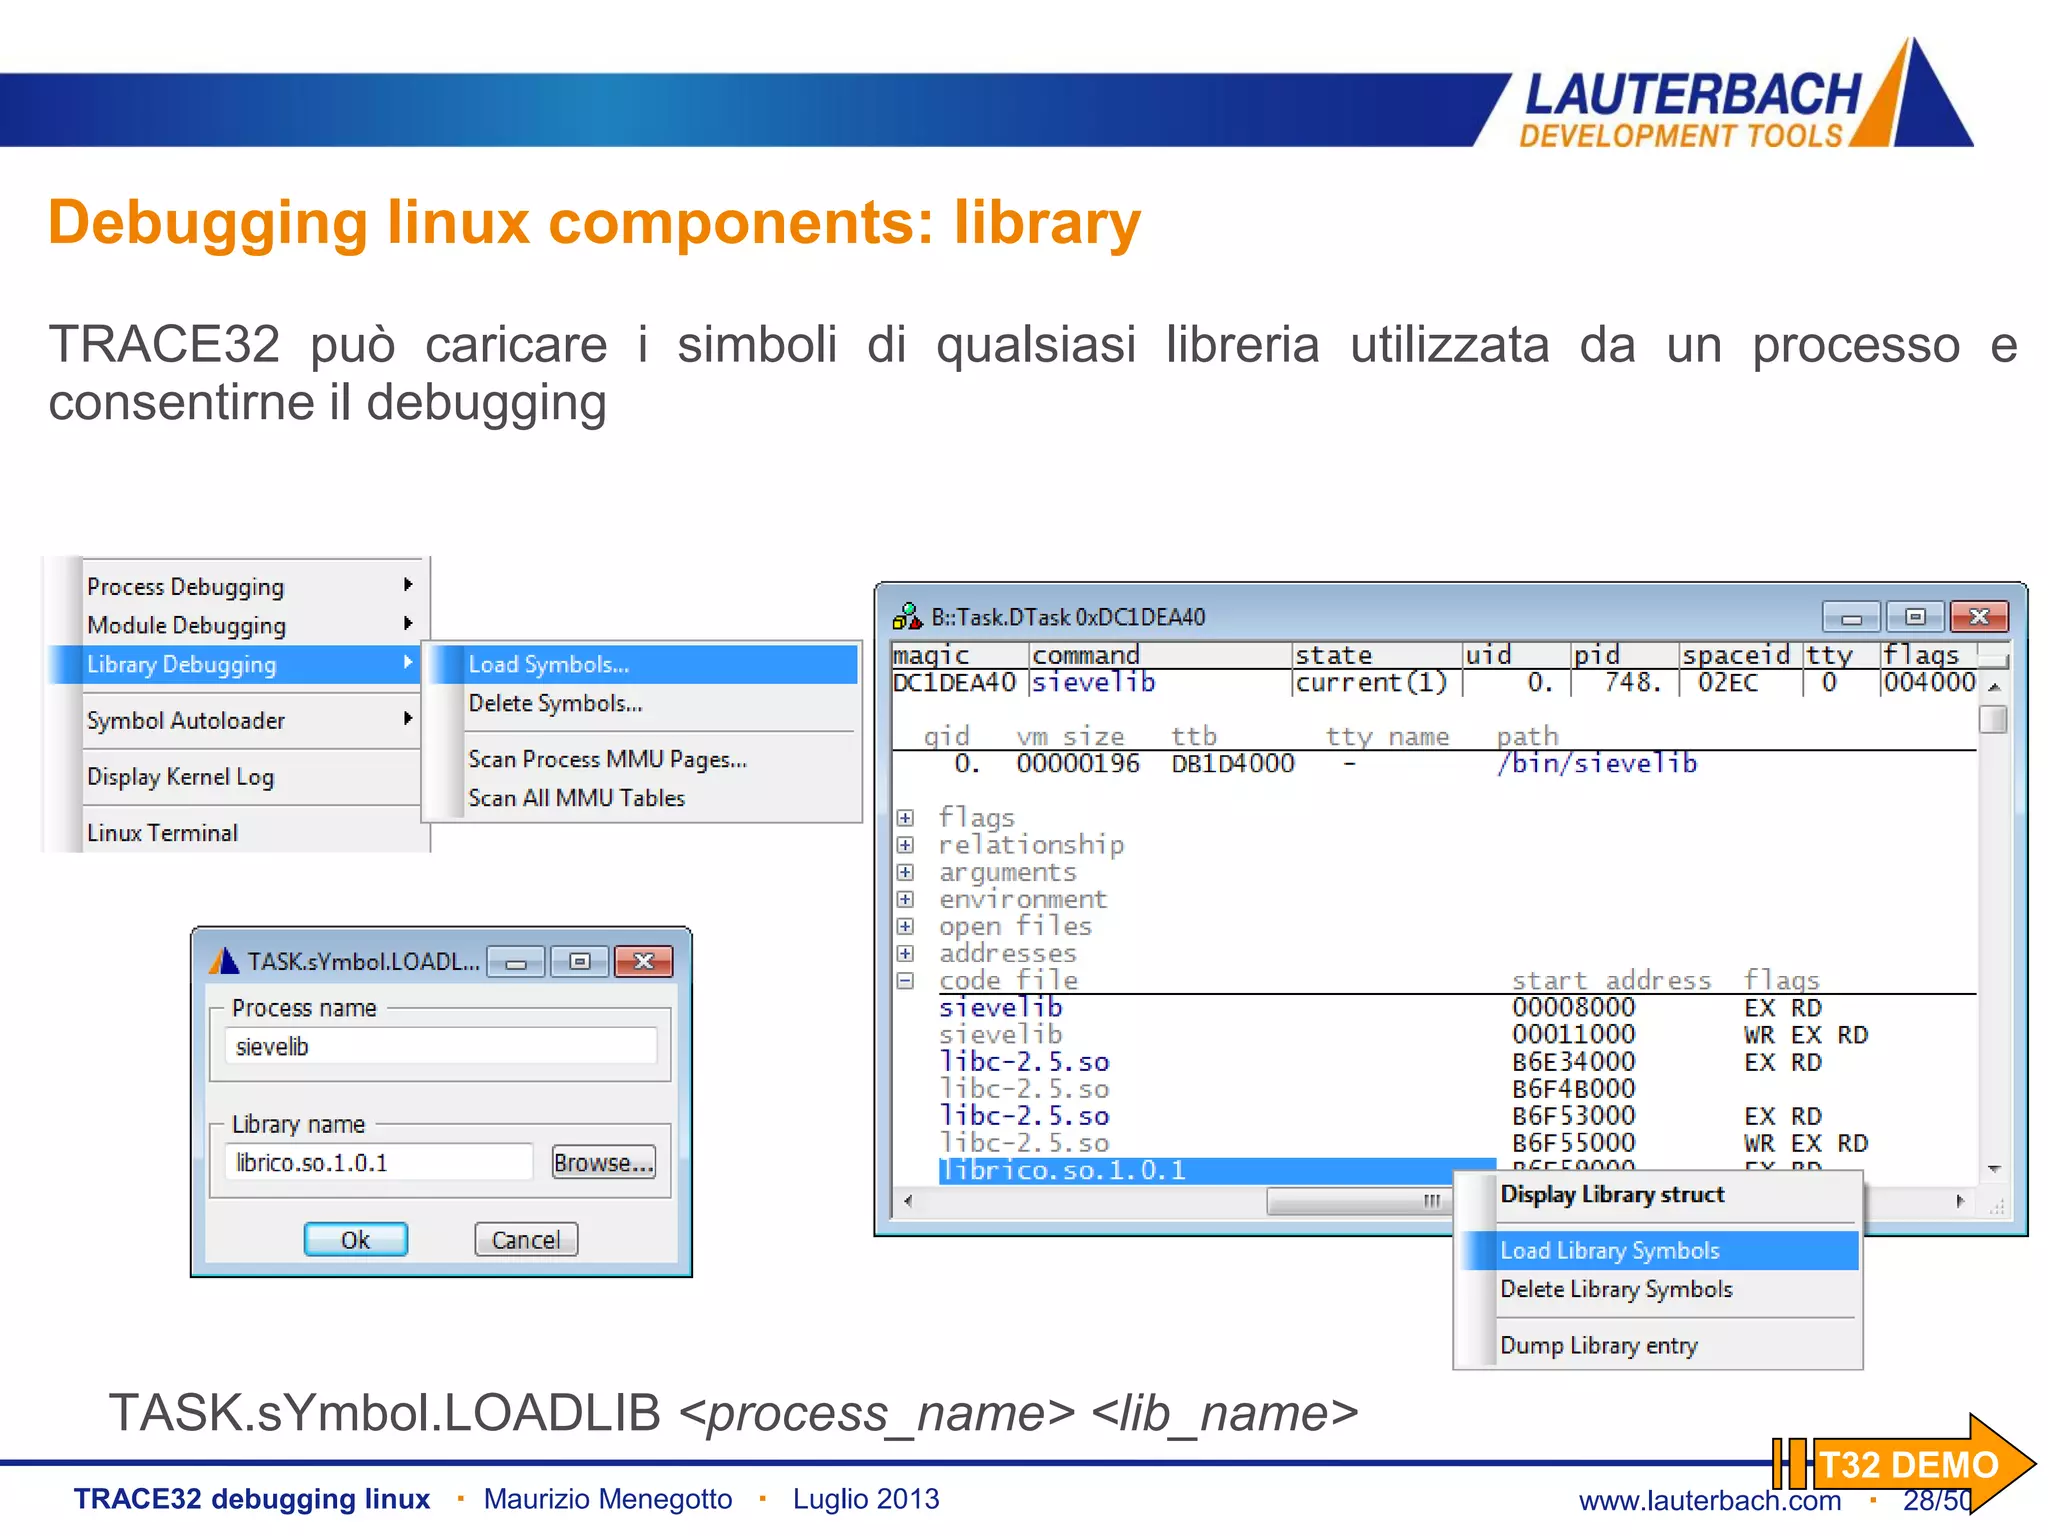Minimize the B::Task.DTask window
This screenshot has height=1536, width=2048.
click(x=1851, y=616)
